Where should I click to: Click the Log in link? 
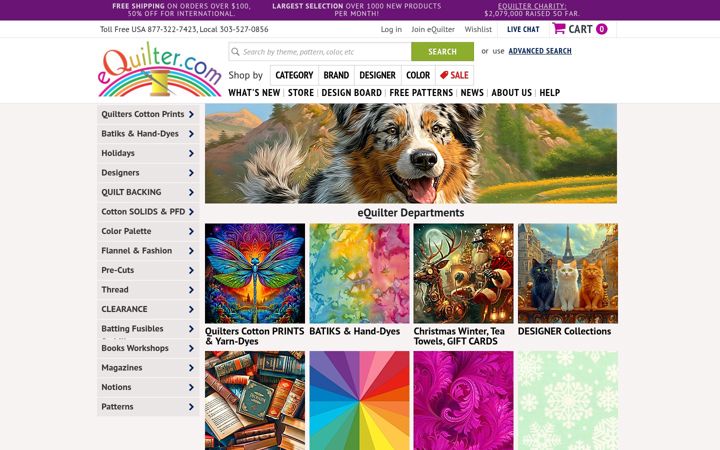pos(391,29)
